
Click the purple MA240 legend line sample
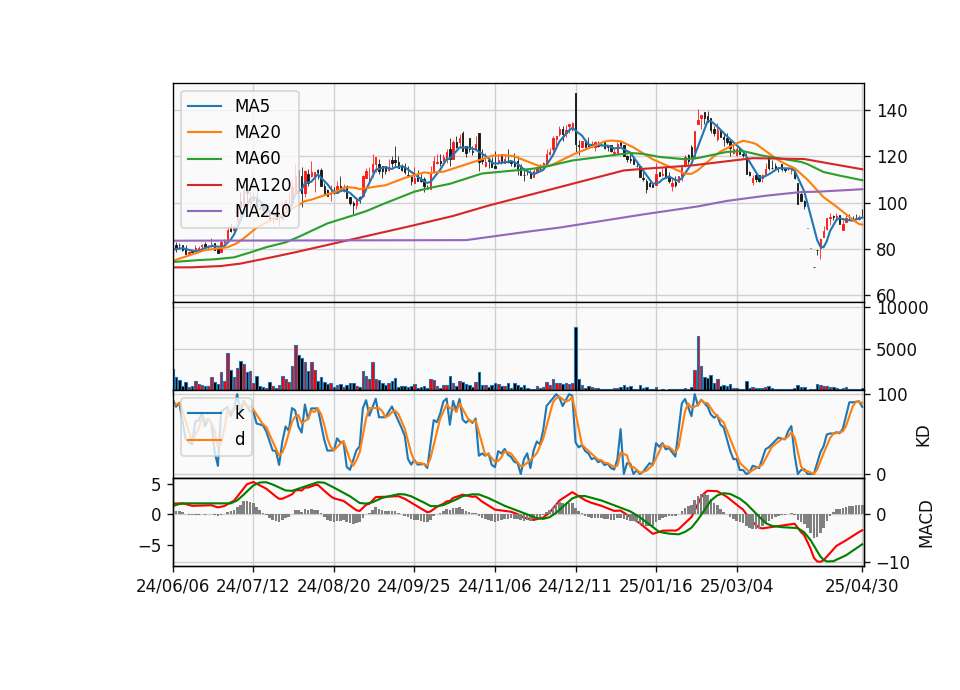pos(204,211)
